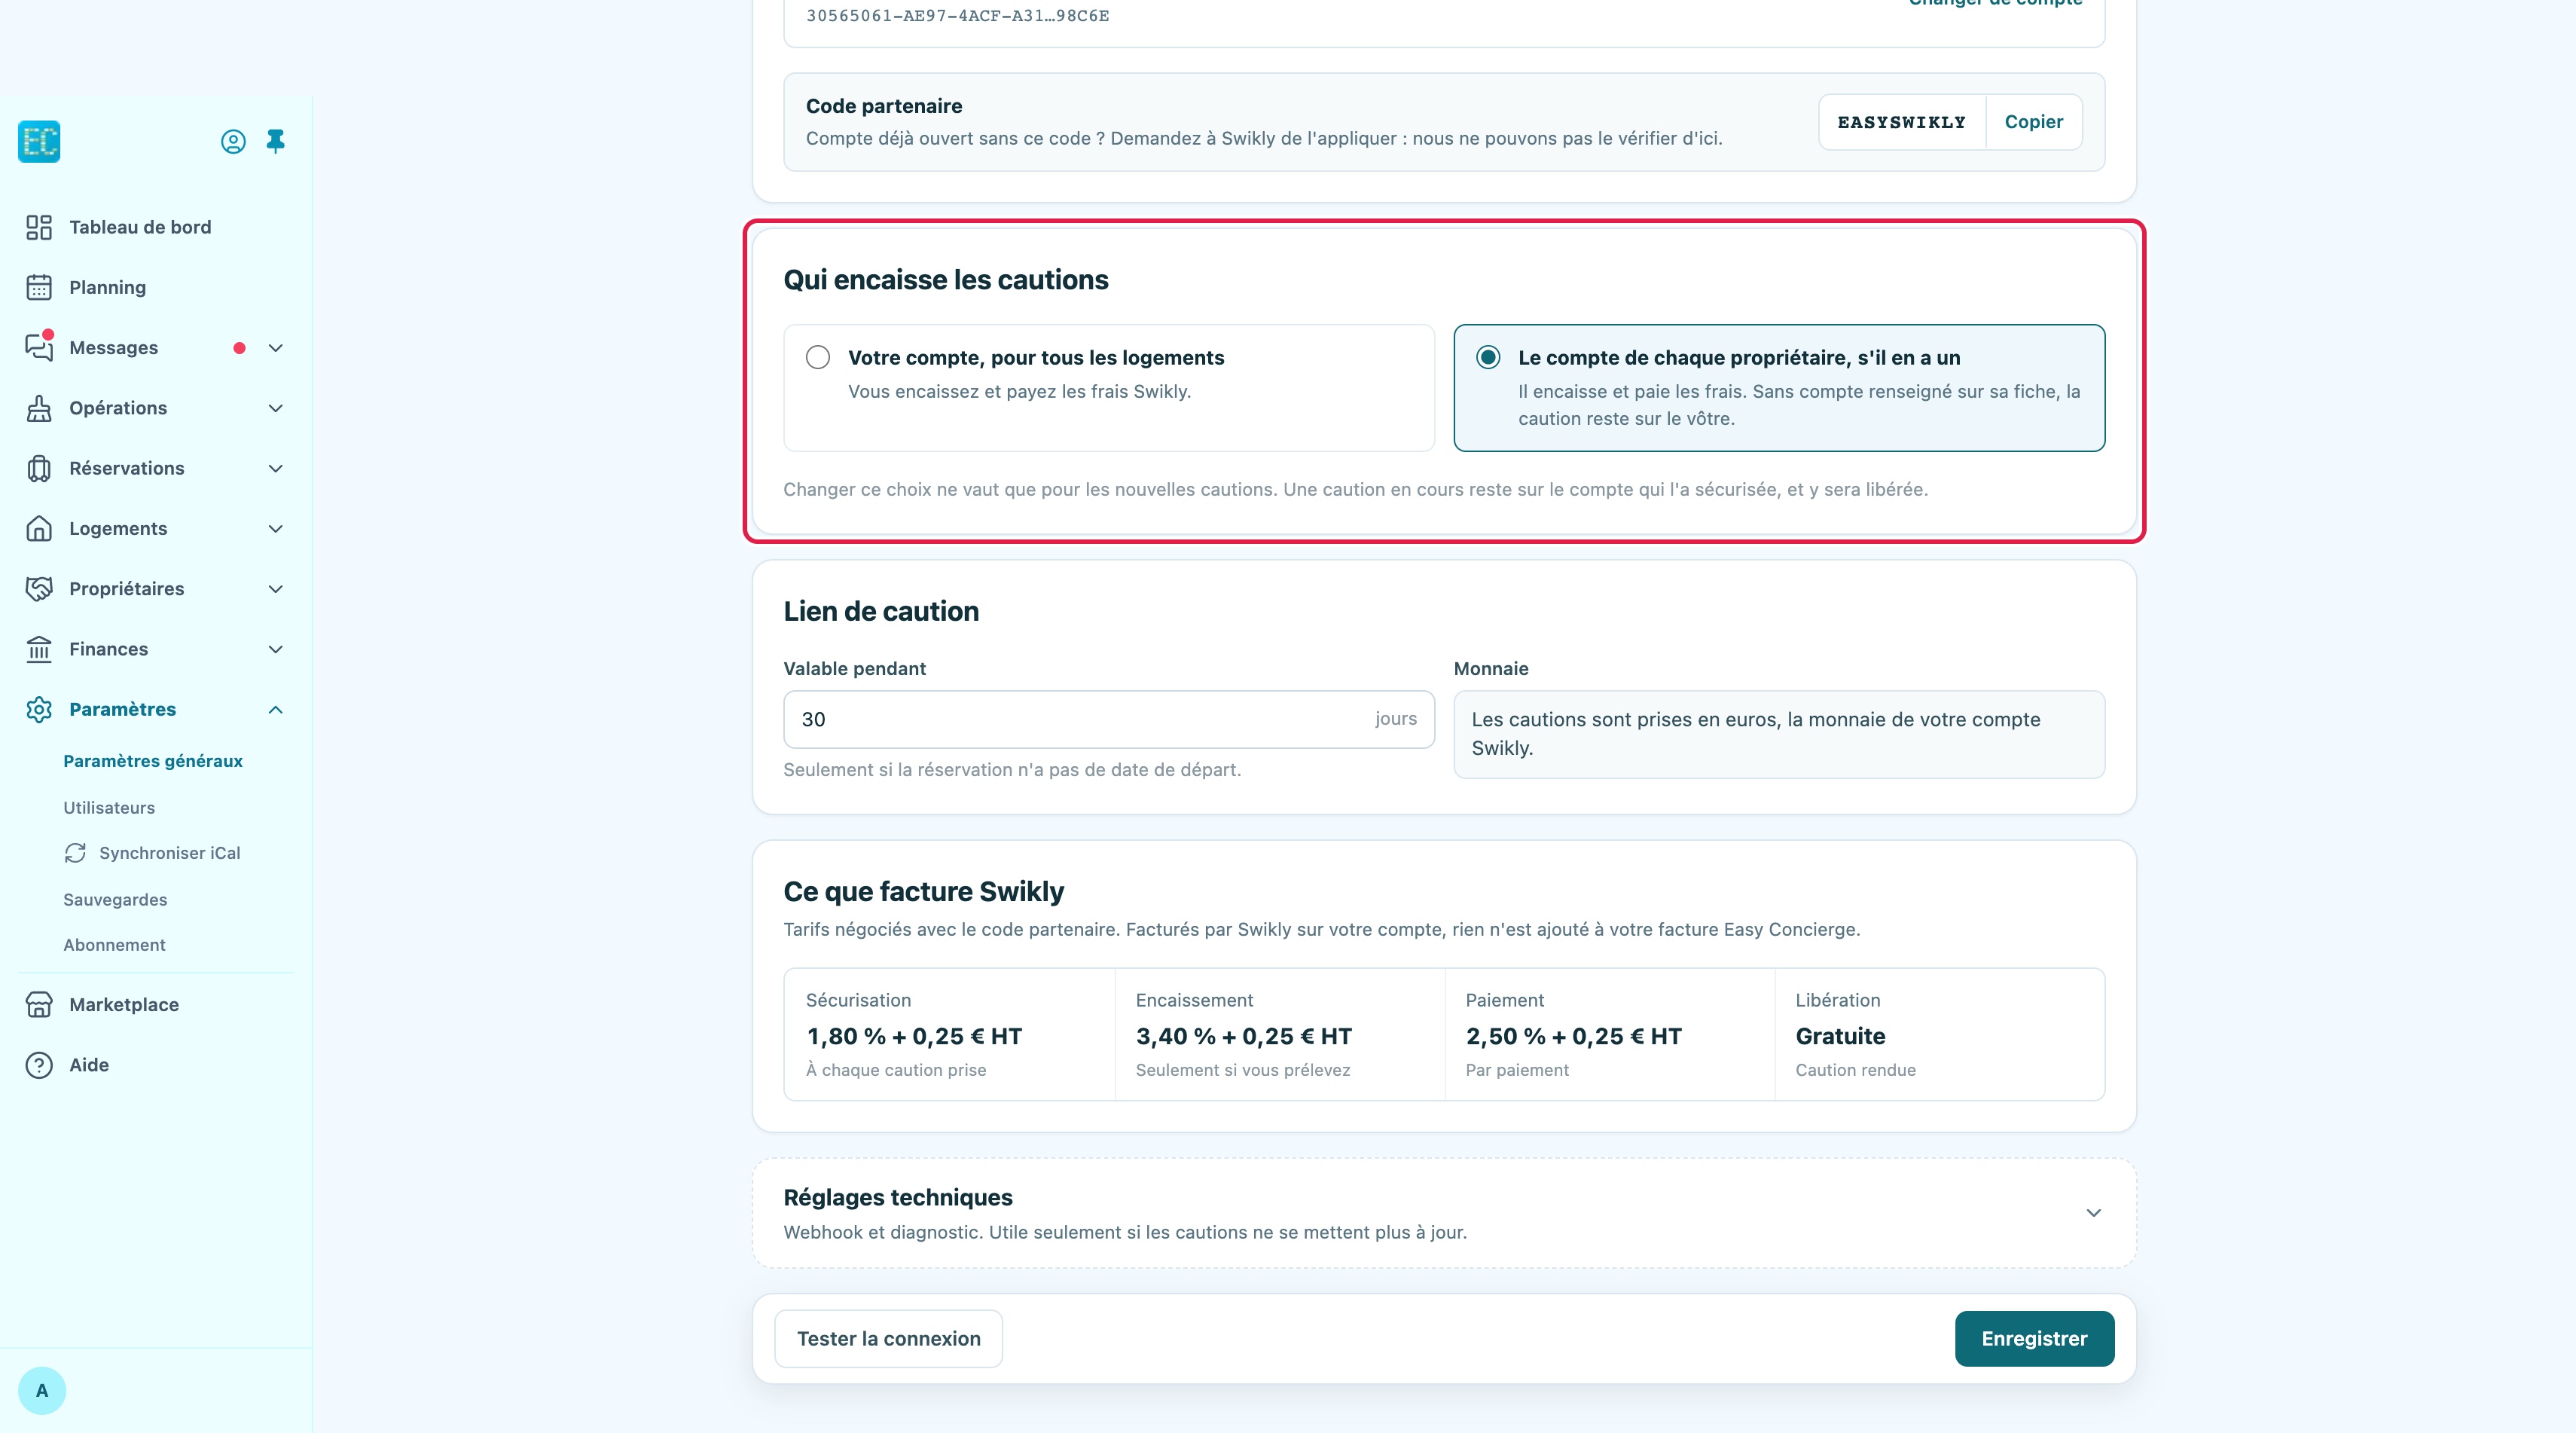Click the Finances bank icon

tap(39, 649)
